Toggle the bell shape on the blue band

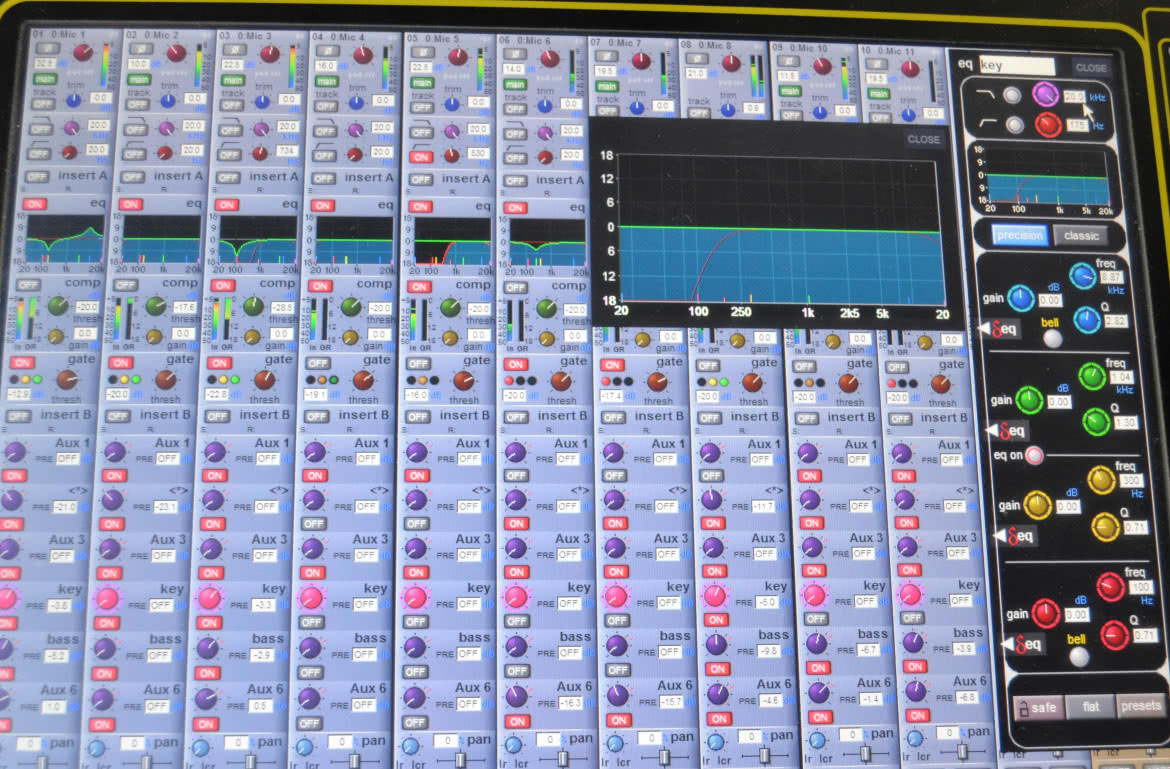tap(1052, 339)
